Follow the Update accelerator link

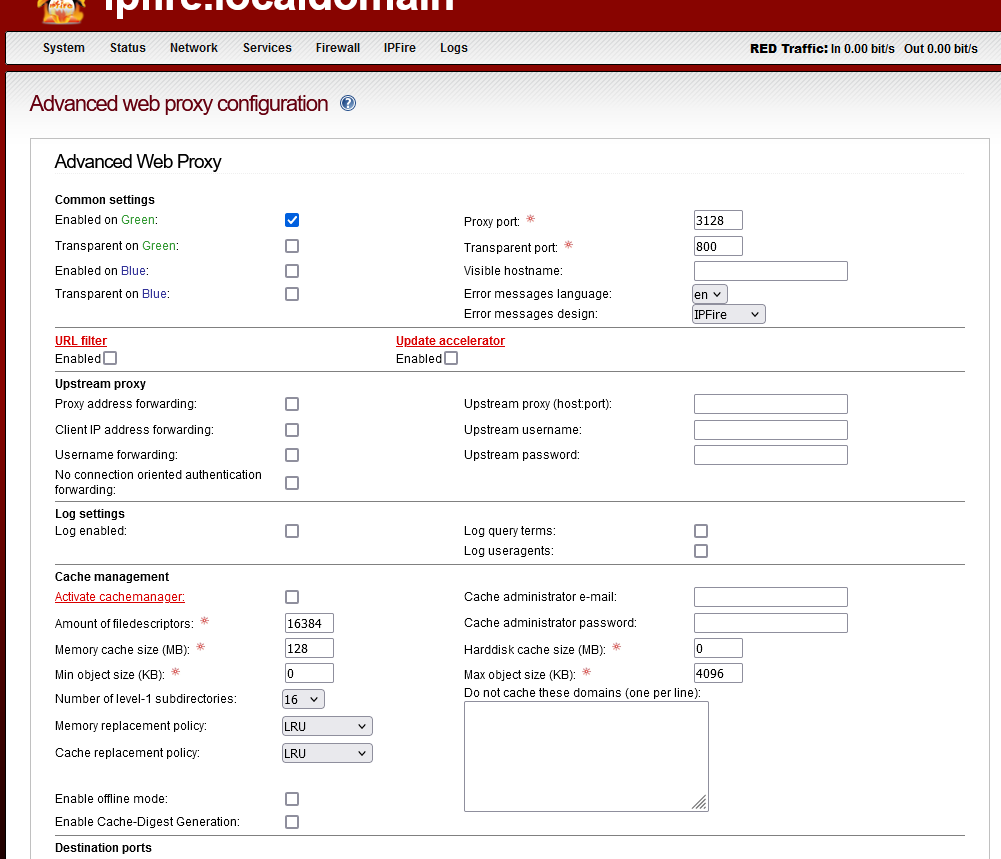(450, 341)
